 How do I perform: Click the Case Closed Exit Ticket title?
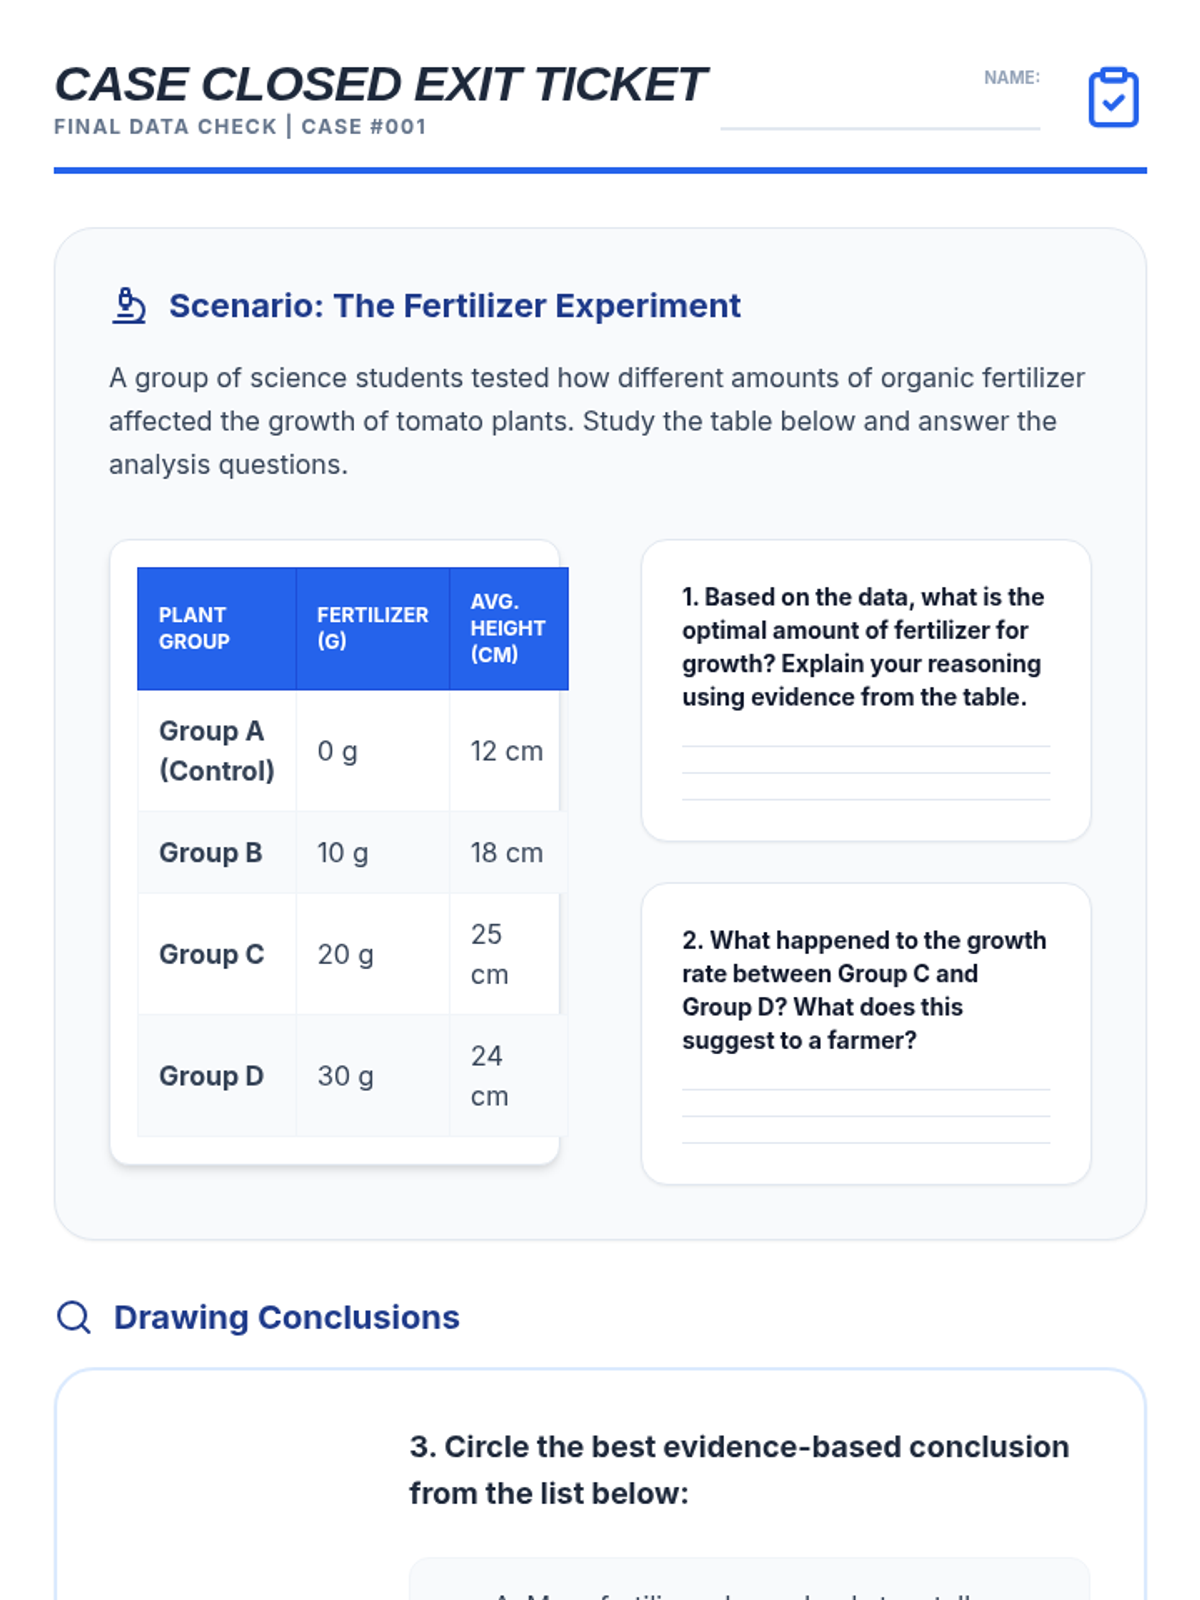click(380, 84)
